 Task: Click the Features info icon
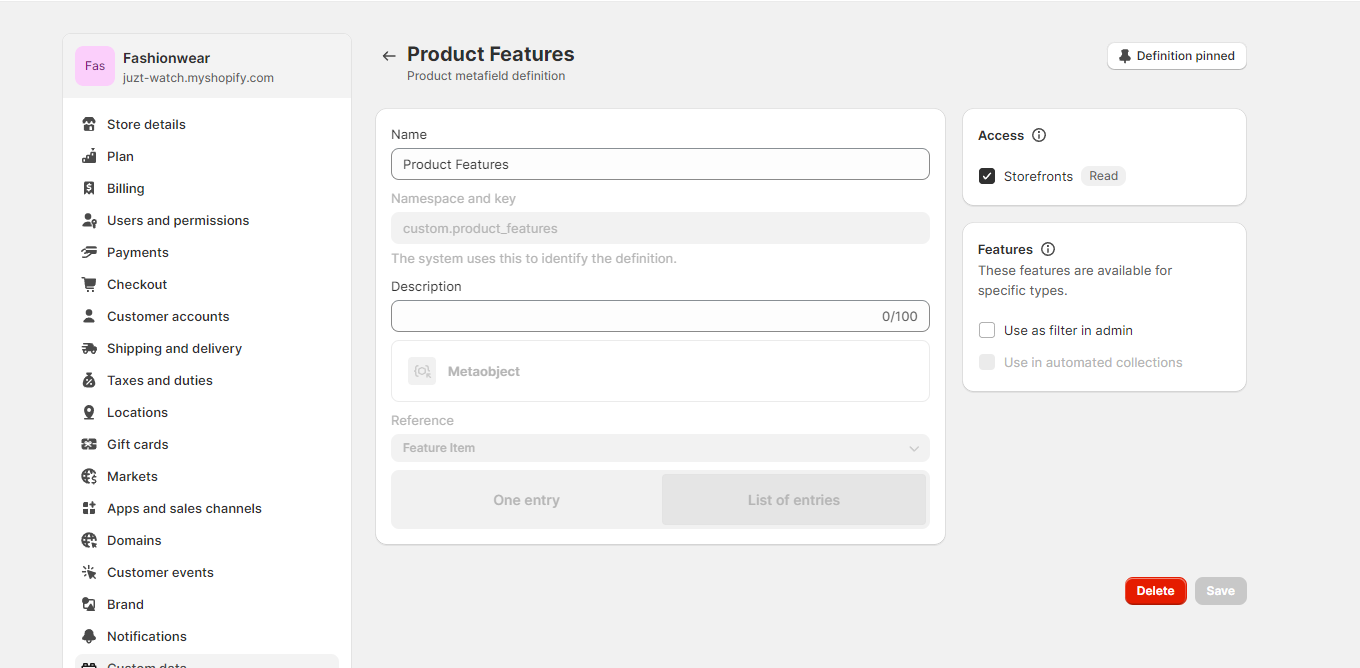pos(1048,249)
